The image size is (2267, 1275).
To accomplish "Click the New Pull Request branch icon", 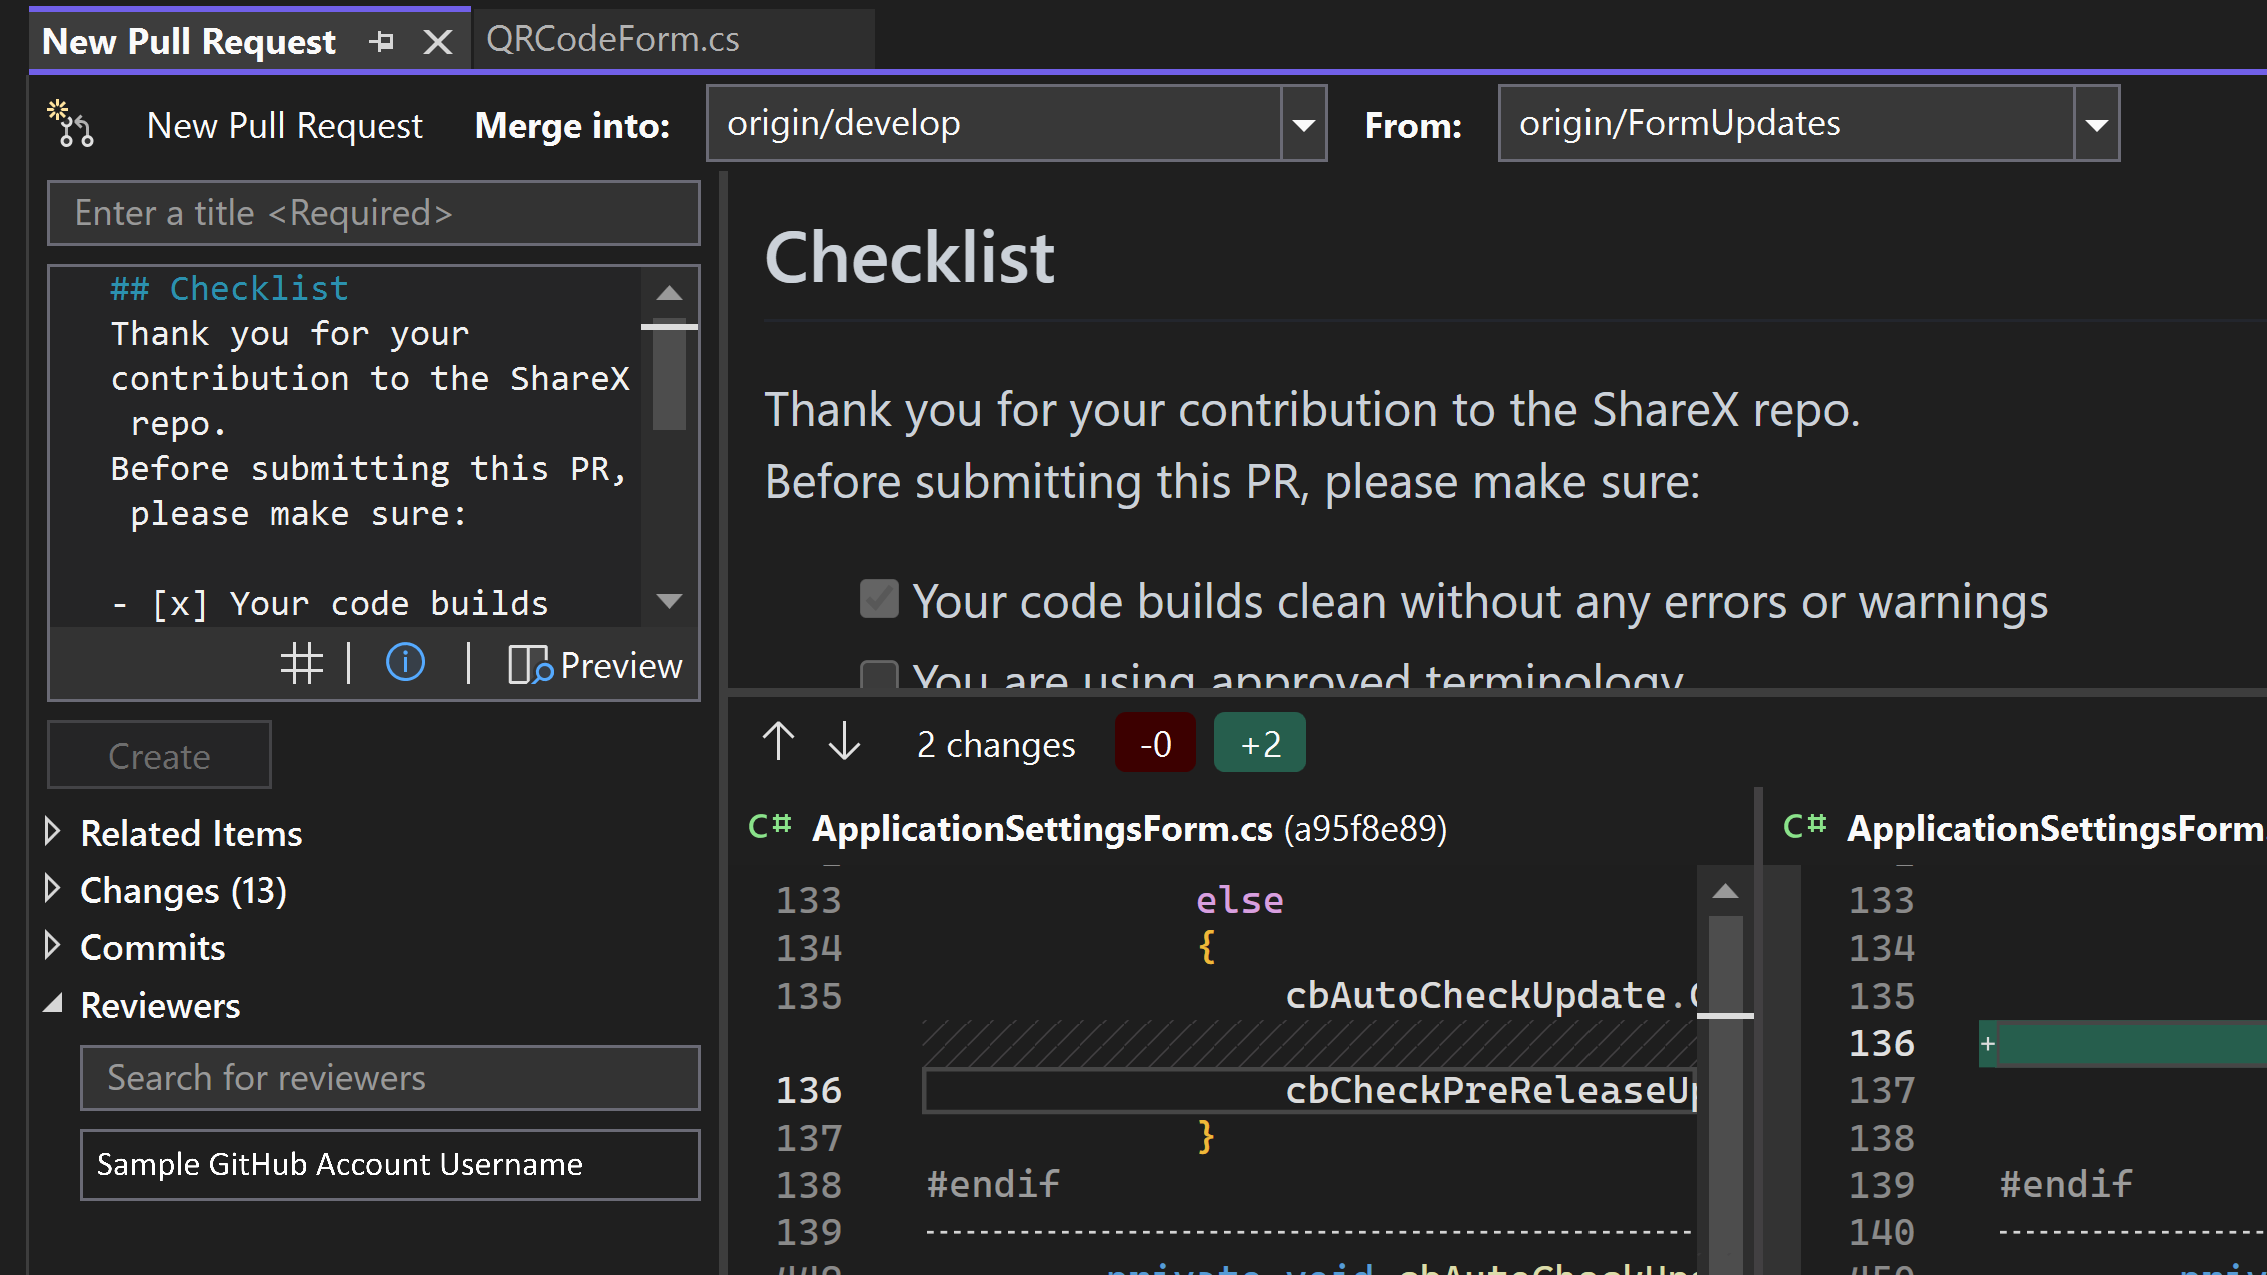I will coord(73,125).
